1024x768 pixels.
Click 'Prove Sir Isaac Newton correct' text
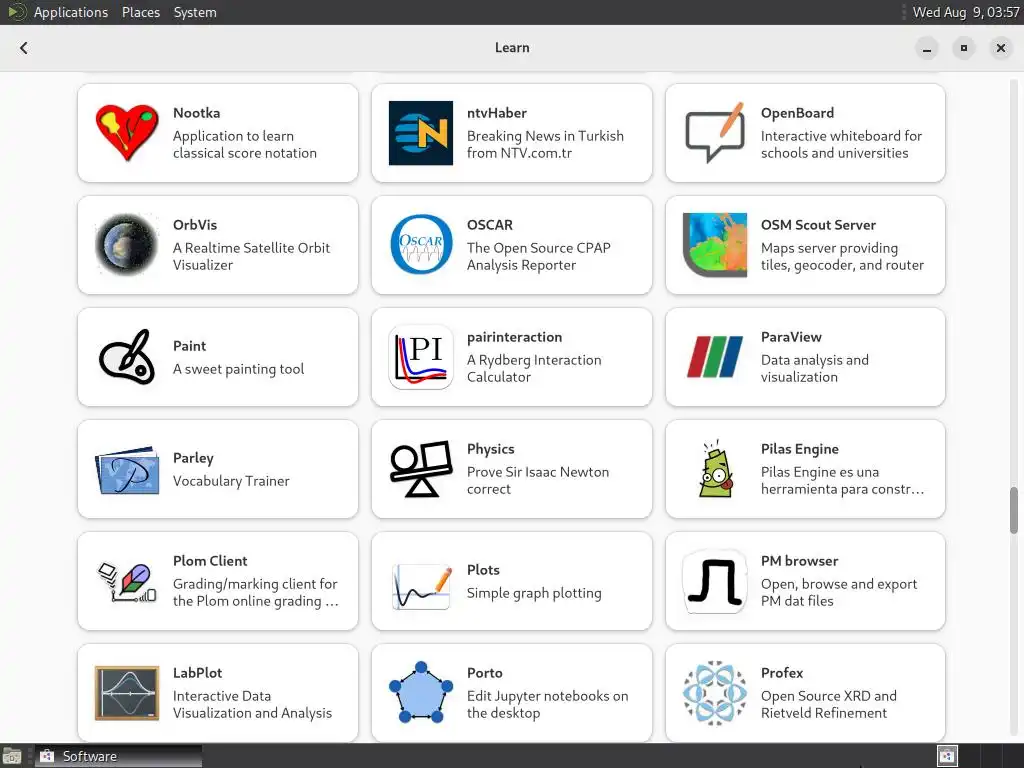(x=538, y=480)
